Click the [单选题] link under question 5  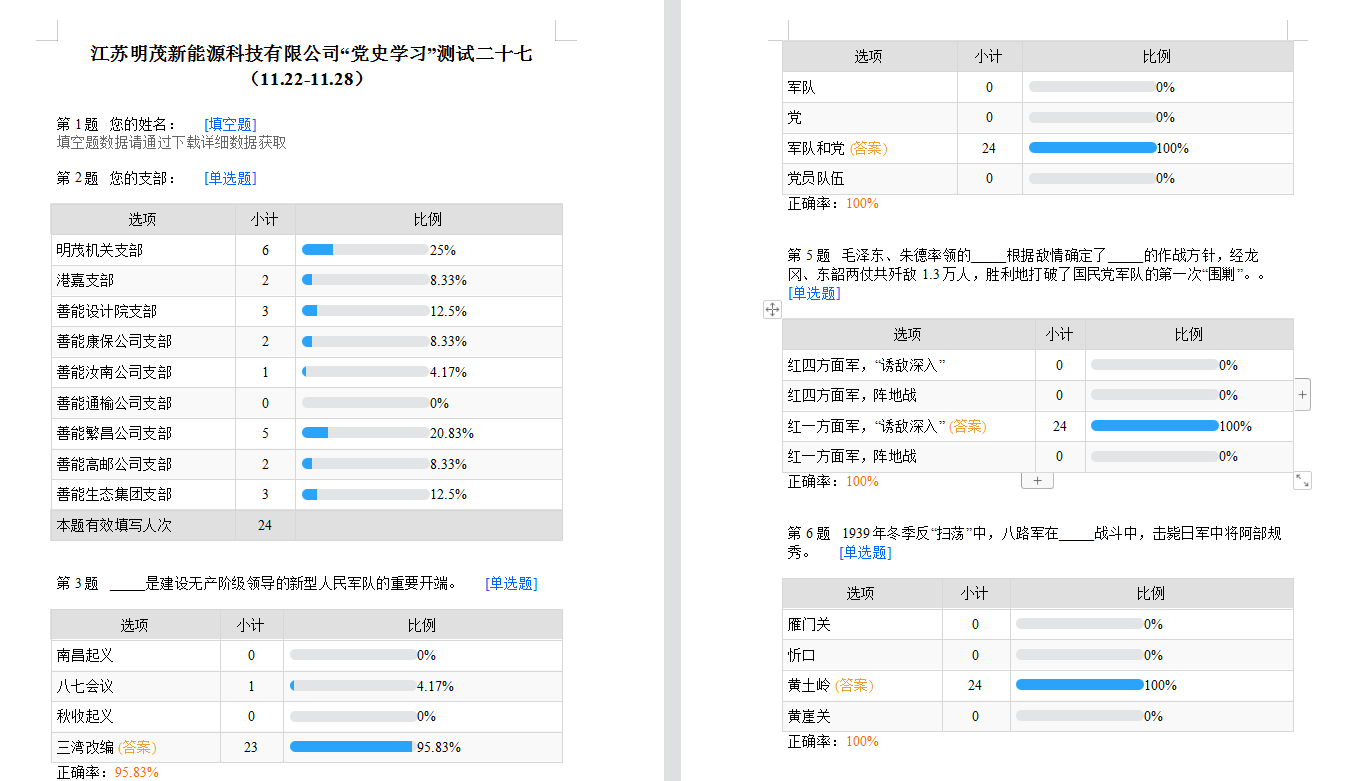(x=814, y=293)
